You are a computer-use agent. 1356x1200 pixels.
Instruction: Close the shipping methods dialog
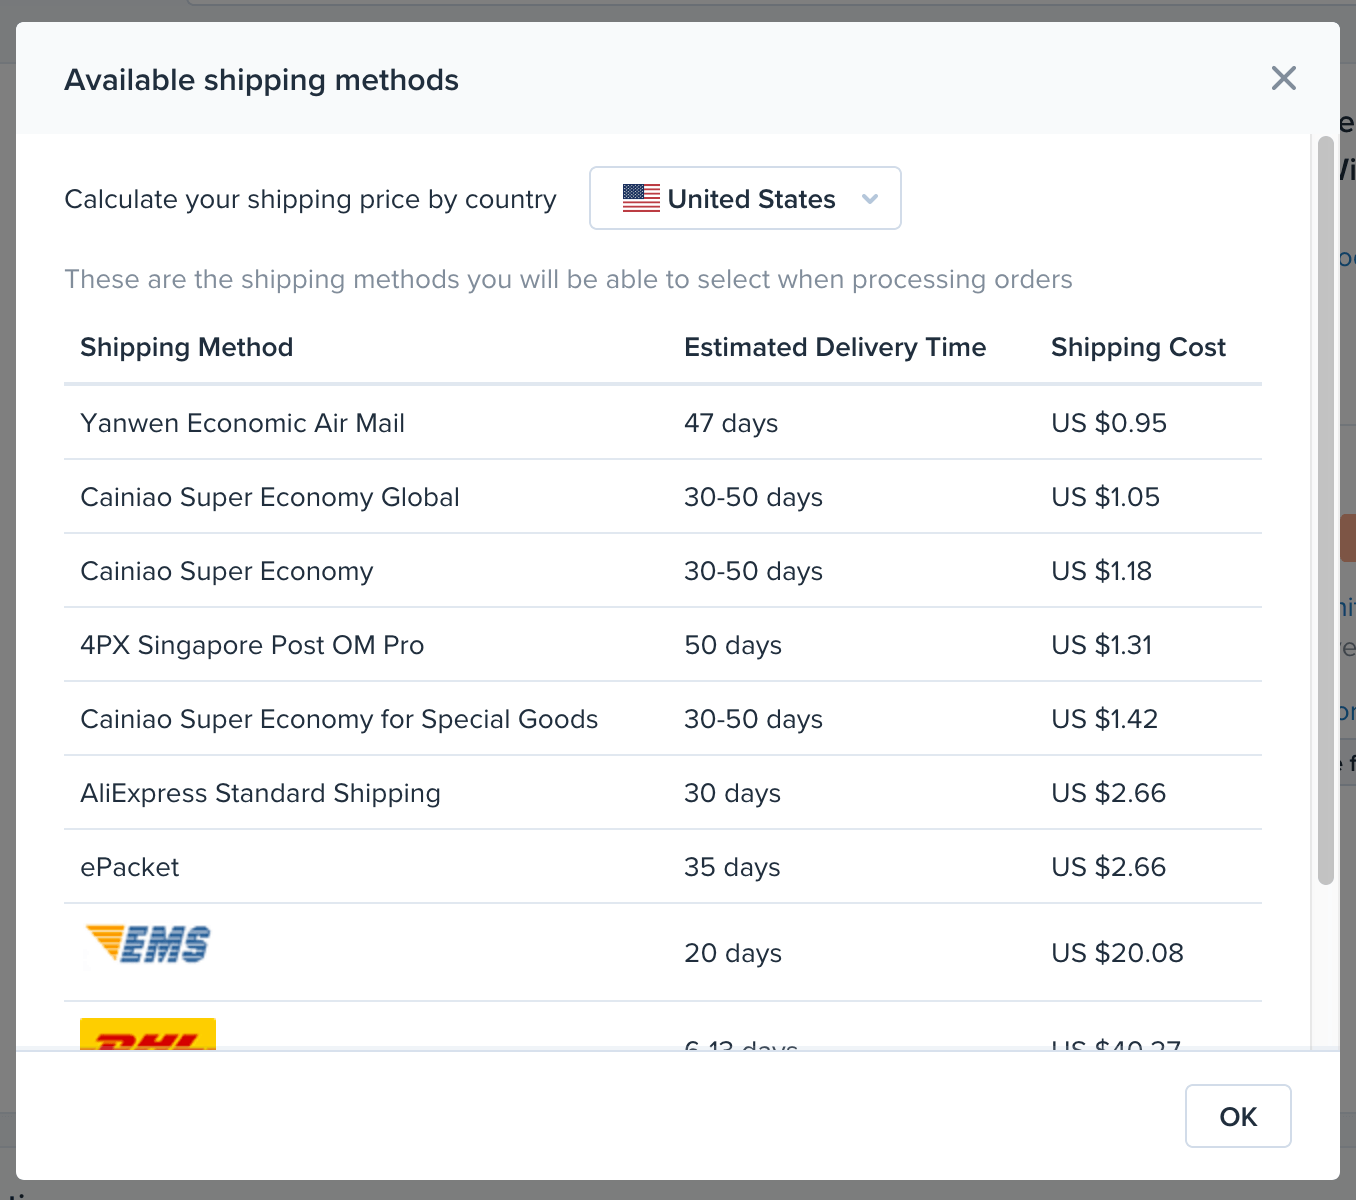pos(1283,78)
